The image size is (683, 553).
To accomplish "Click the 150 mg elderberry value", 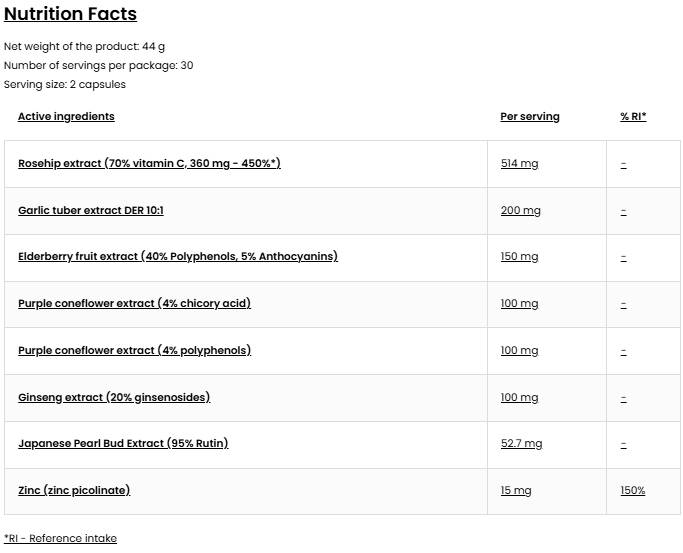I will pos(519,257).
